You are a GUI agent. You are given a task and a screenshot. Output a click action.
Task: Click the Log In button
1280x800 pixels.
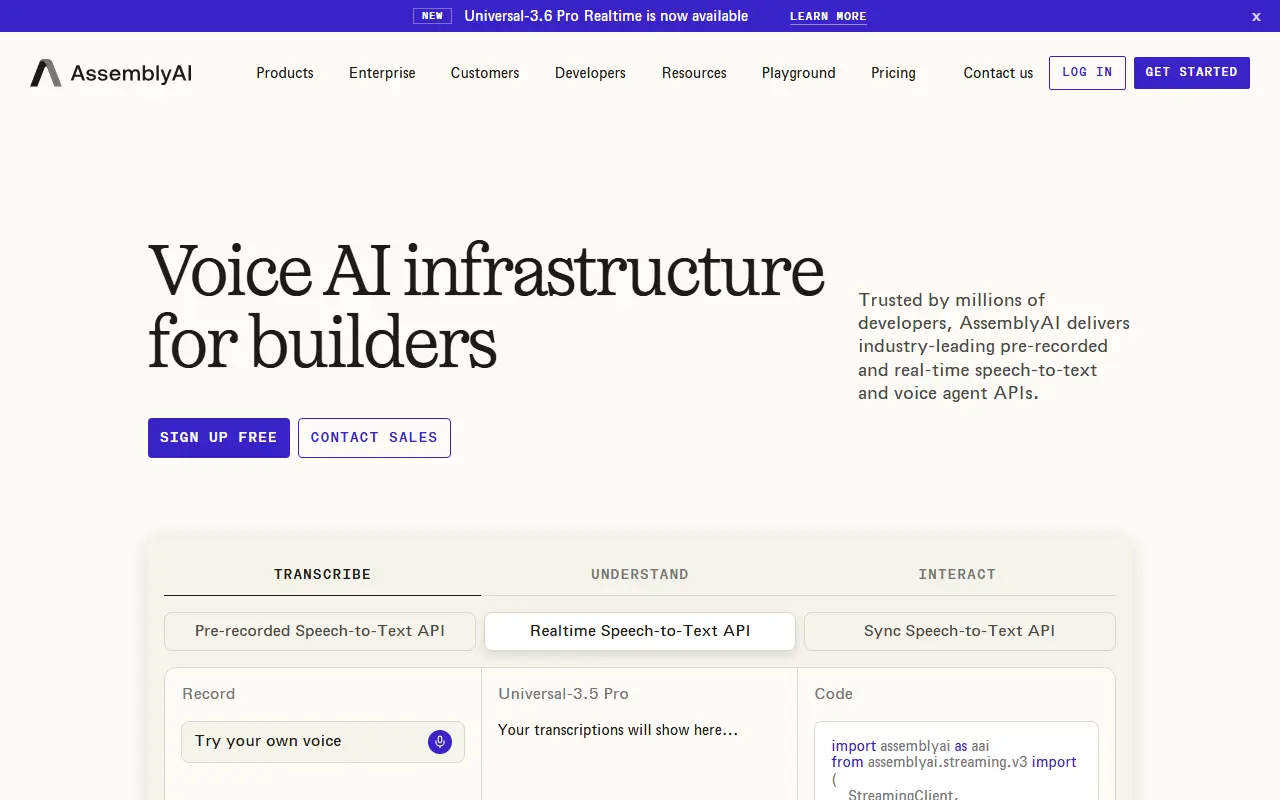point(1087,73)
